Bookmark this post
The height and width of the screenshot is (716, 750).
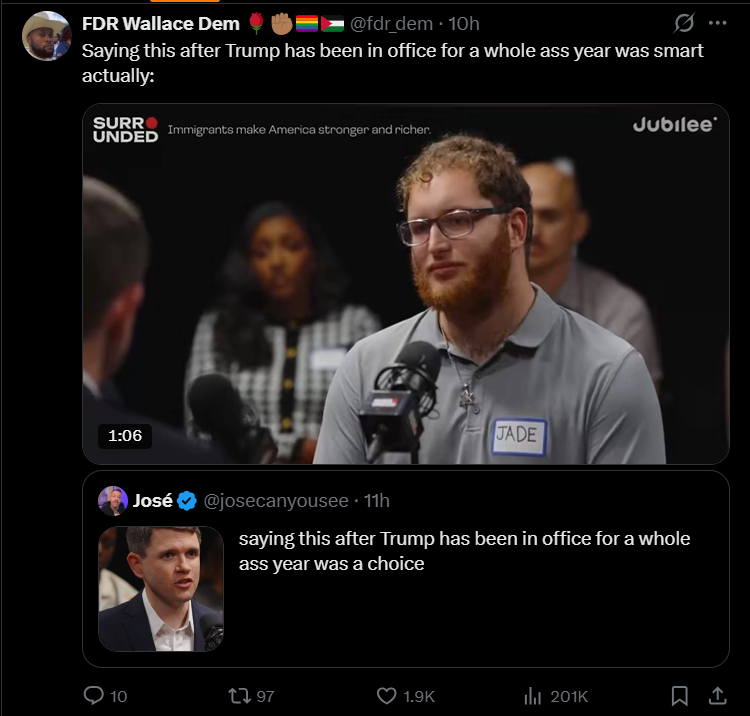coord(680,696)
